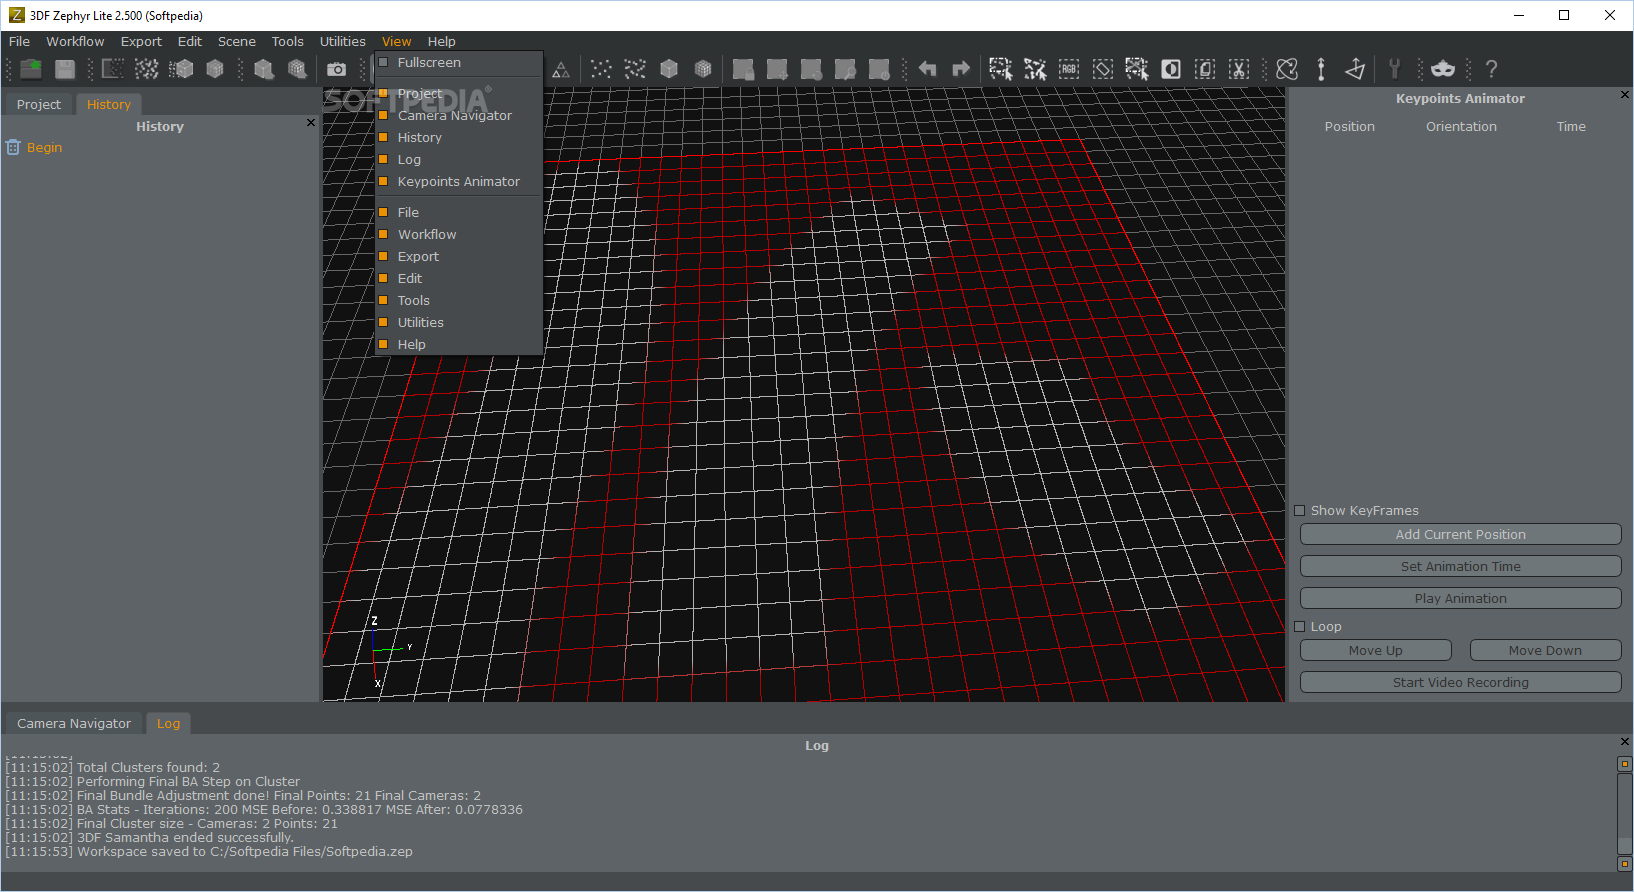Click the mask toolbar icon
Screen dimensions: 1634x892
coord(1443,69)
